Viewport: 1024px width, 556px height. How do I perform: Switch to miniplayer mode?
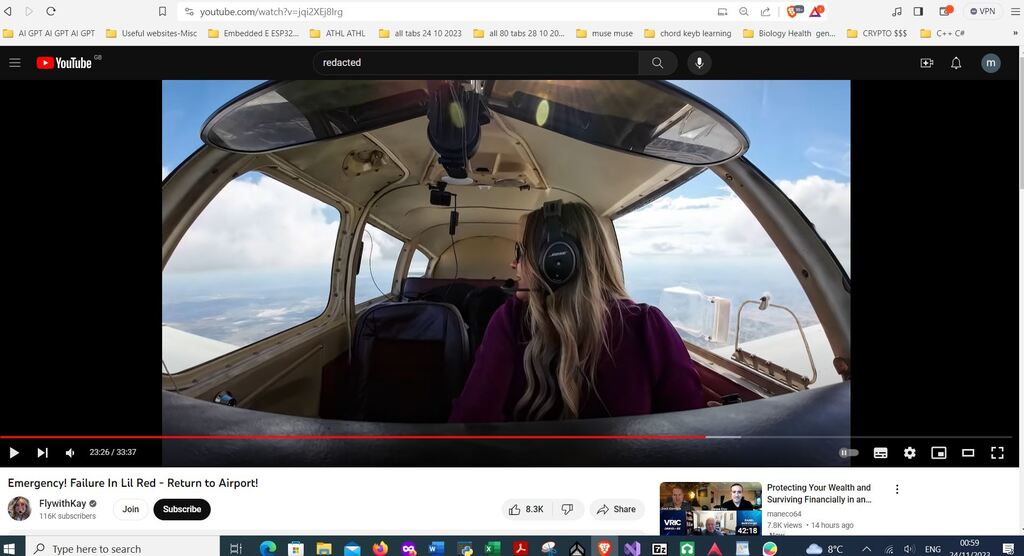(x=938, y=453)
